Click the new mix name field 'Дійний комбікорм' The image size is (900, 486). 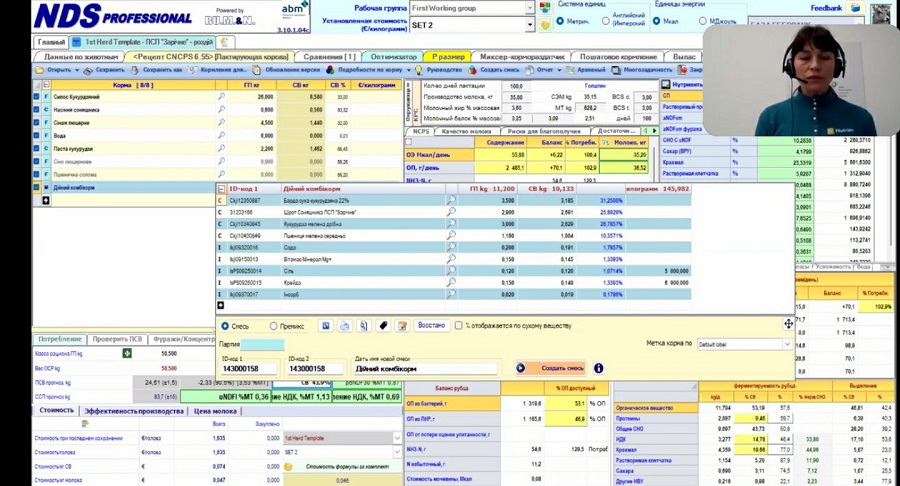point(425,369)
